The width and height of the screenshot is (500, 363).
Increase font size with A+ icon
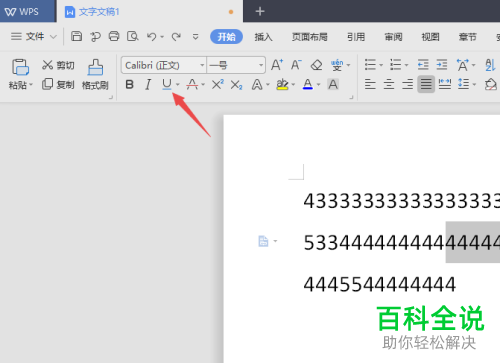(x=277, y=65)
